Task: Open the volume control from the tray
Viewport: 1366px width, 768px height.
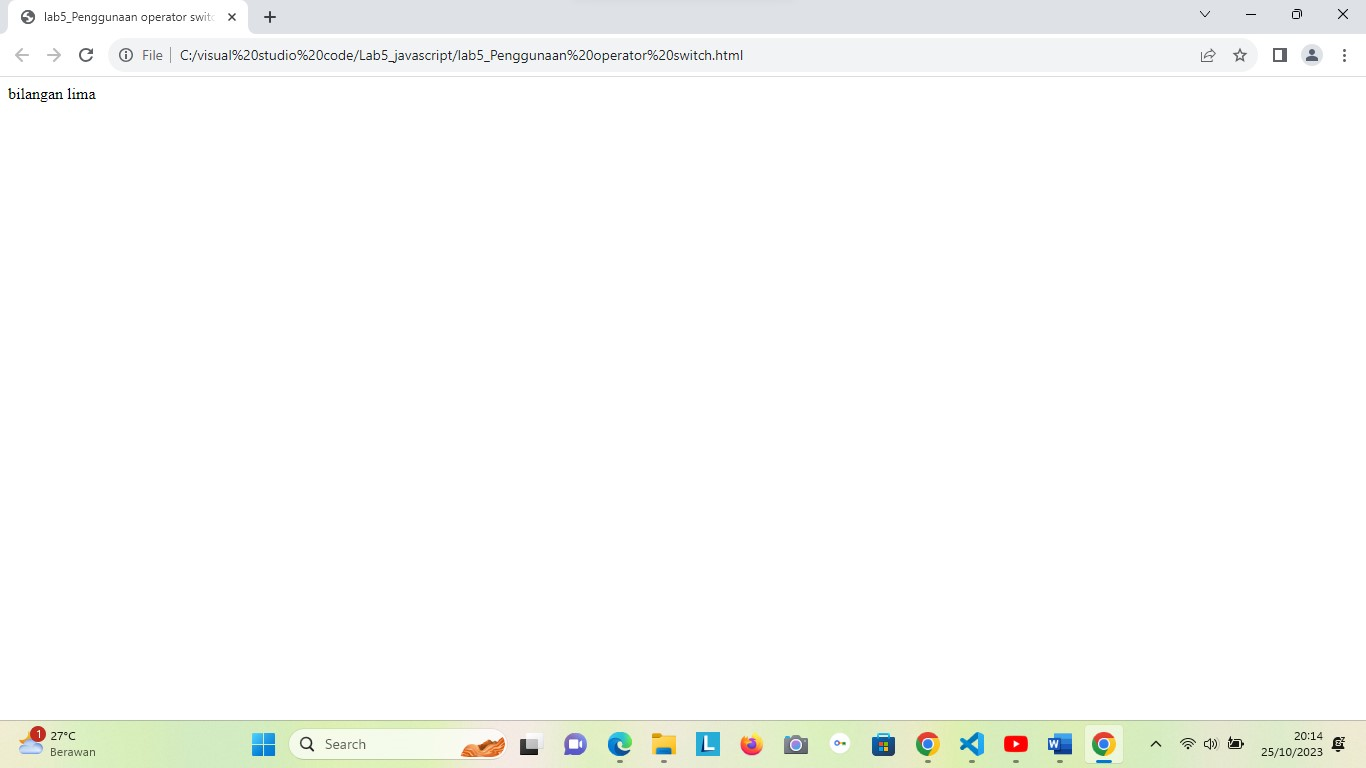Action: pyautogui.click(x=1210, y=744)
